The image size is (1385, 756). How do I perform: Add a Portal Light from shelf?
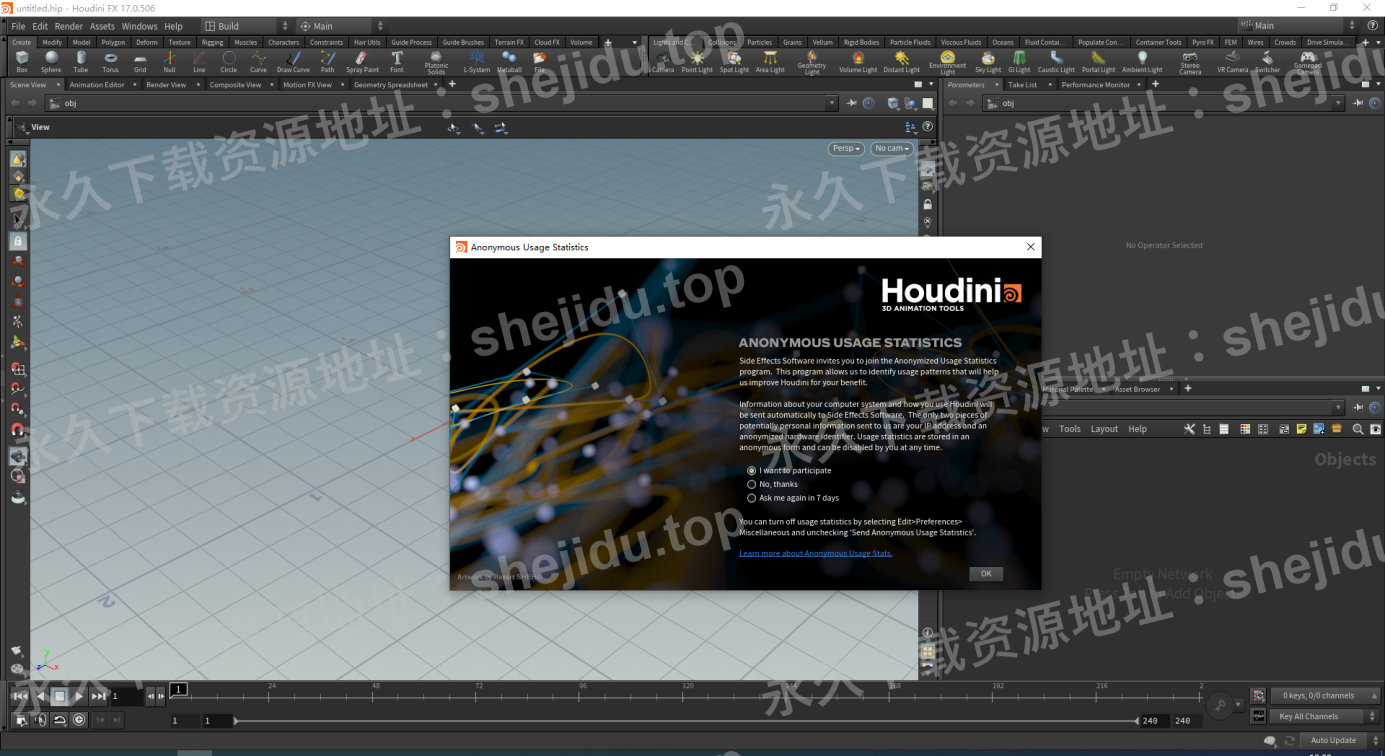1098,62
